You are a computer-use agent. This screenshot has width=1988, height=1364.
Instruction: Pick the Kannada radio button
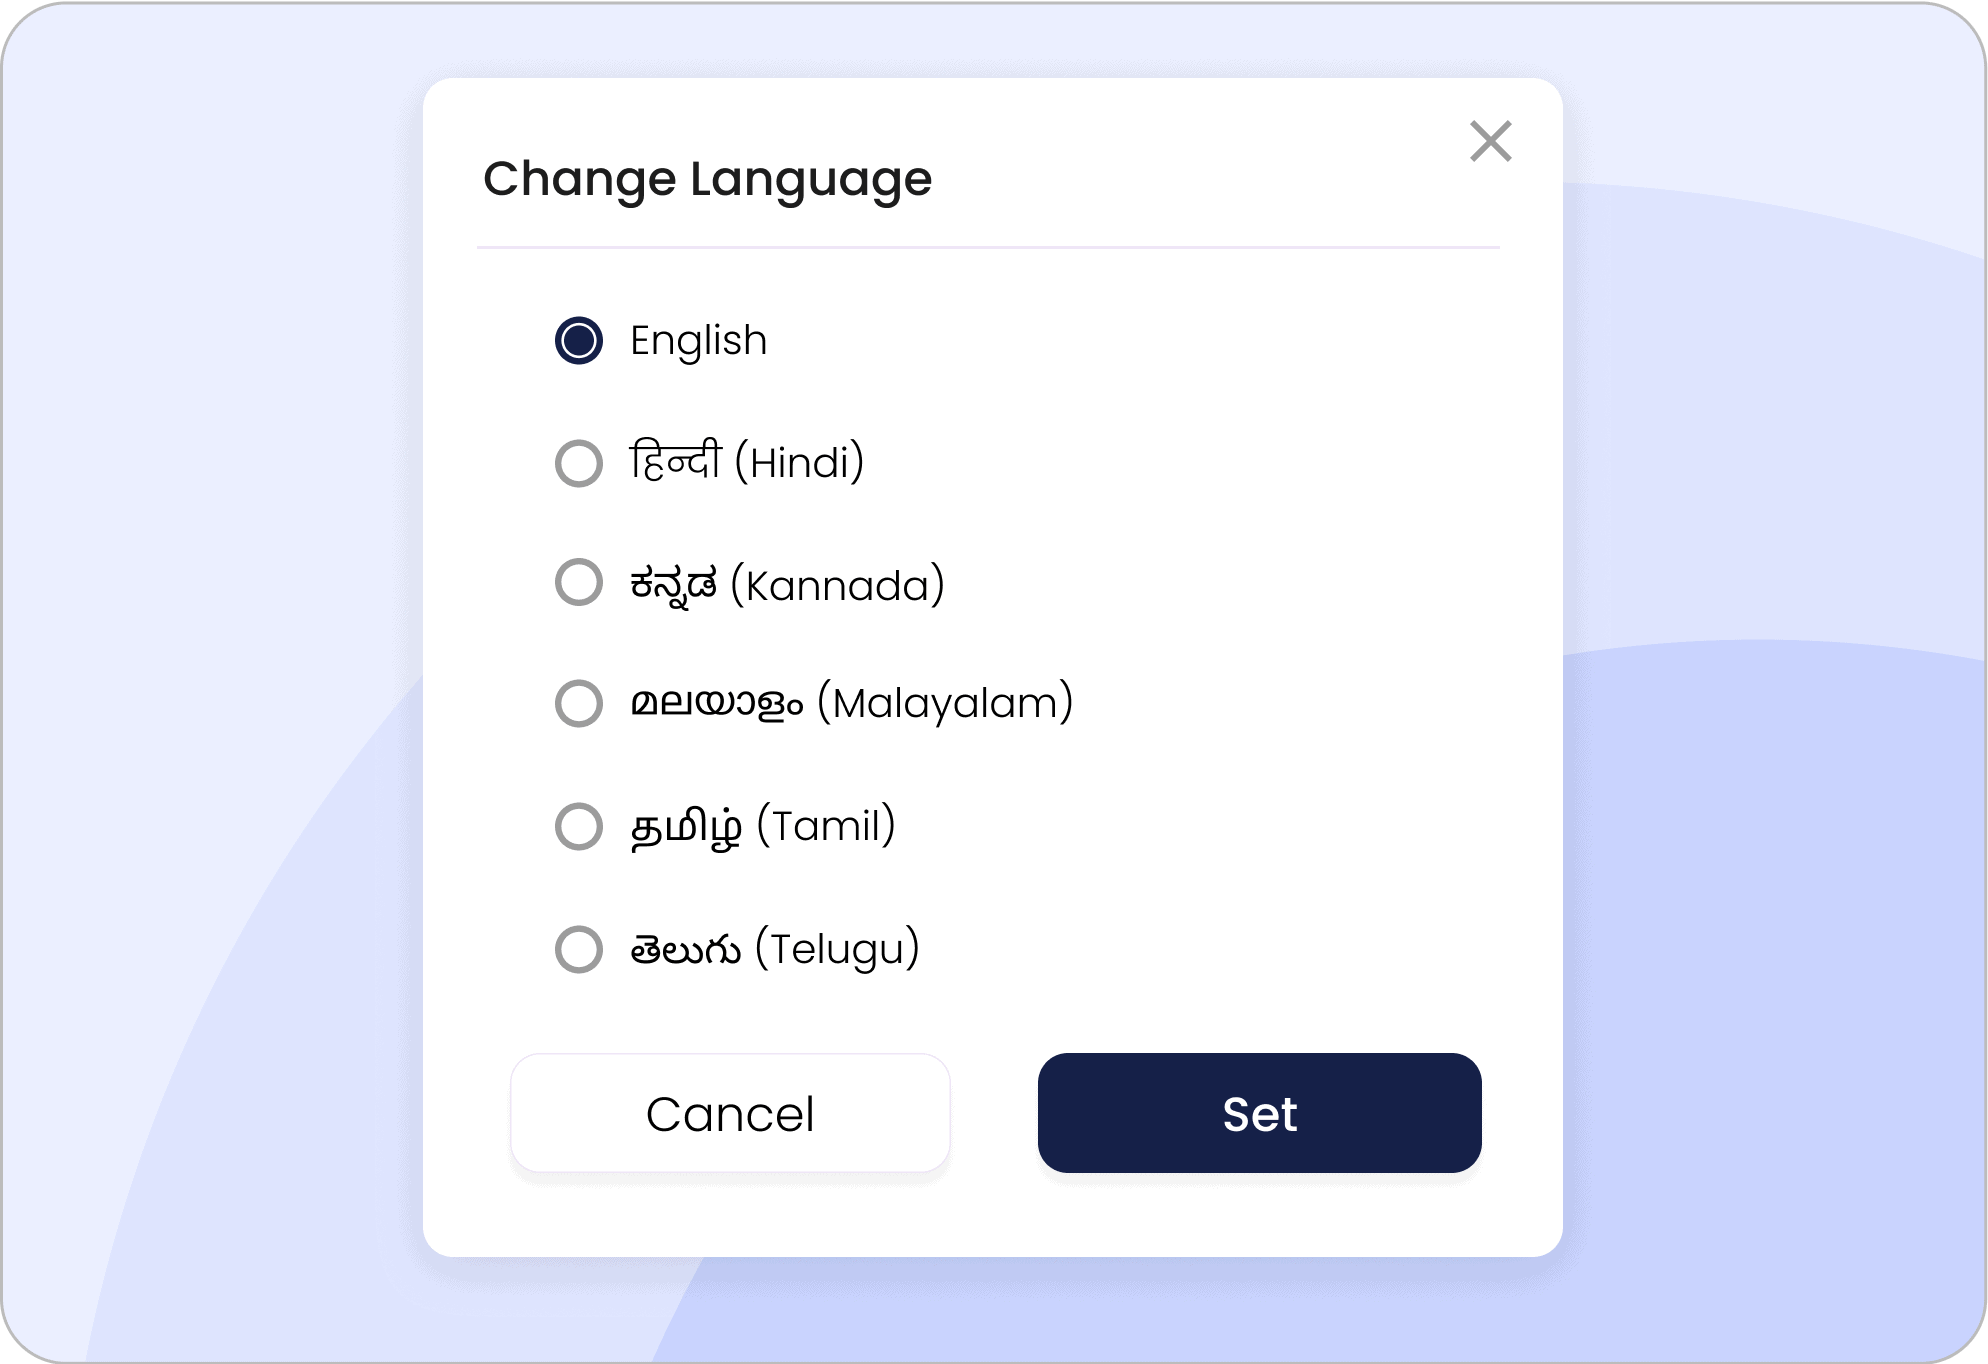pyautogui.click(x=579, y=582)
